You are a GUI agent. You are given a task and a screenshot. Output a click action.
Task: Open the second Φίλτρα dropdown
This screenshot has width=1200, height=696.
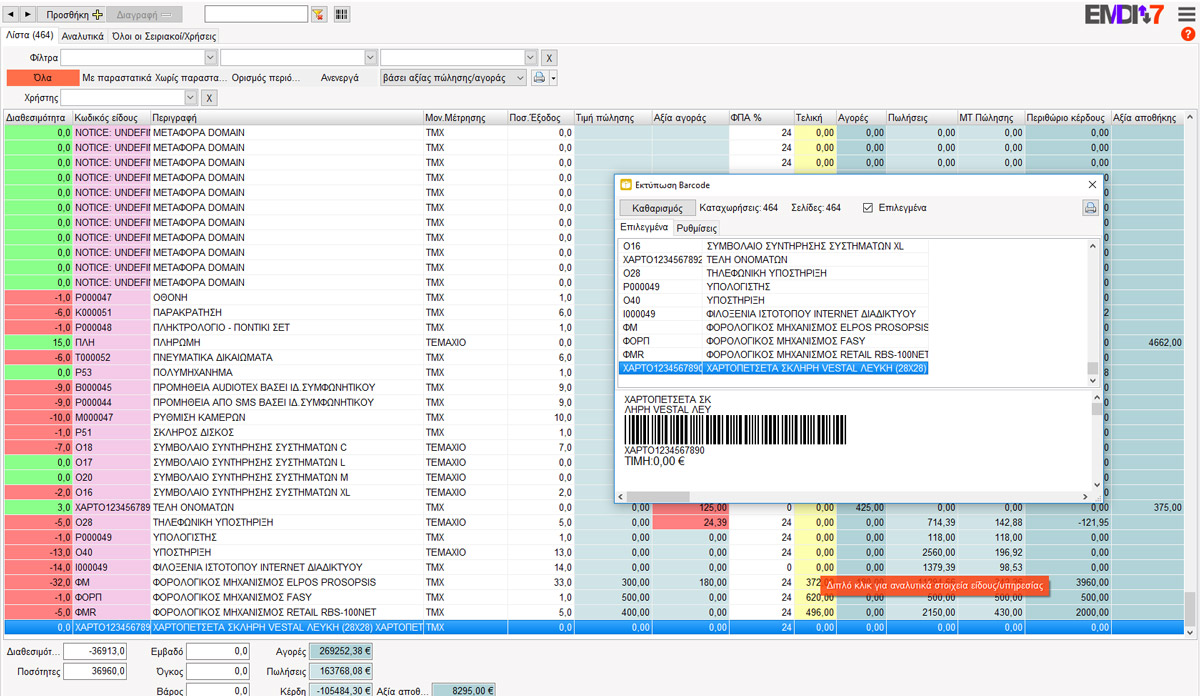tap(371, 58)
